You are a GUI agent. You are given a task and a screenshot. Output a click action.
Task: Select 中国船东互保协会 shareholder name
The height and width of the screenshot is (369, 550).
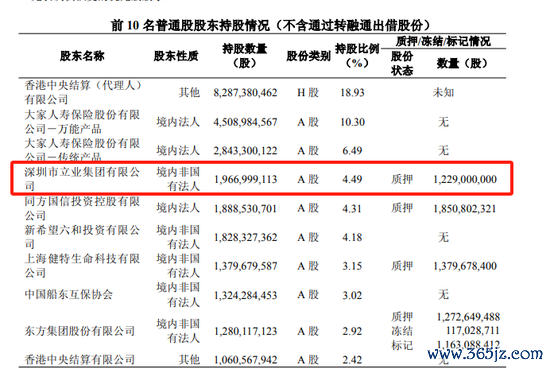click(x=69, y=294)
